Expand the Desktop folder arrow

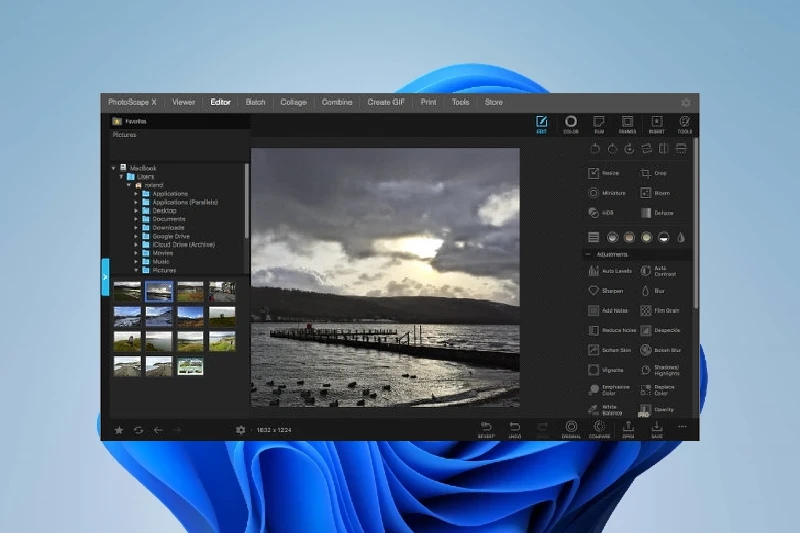pyautogui.click(x=136, y=211)
